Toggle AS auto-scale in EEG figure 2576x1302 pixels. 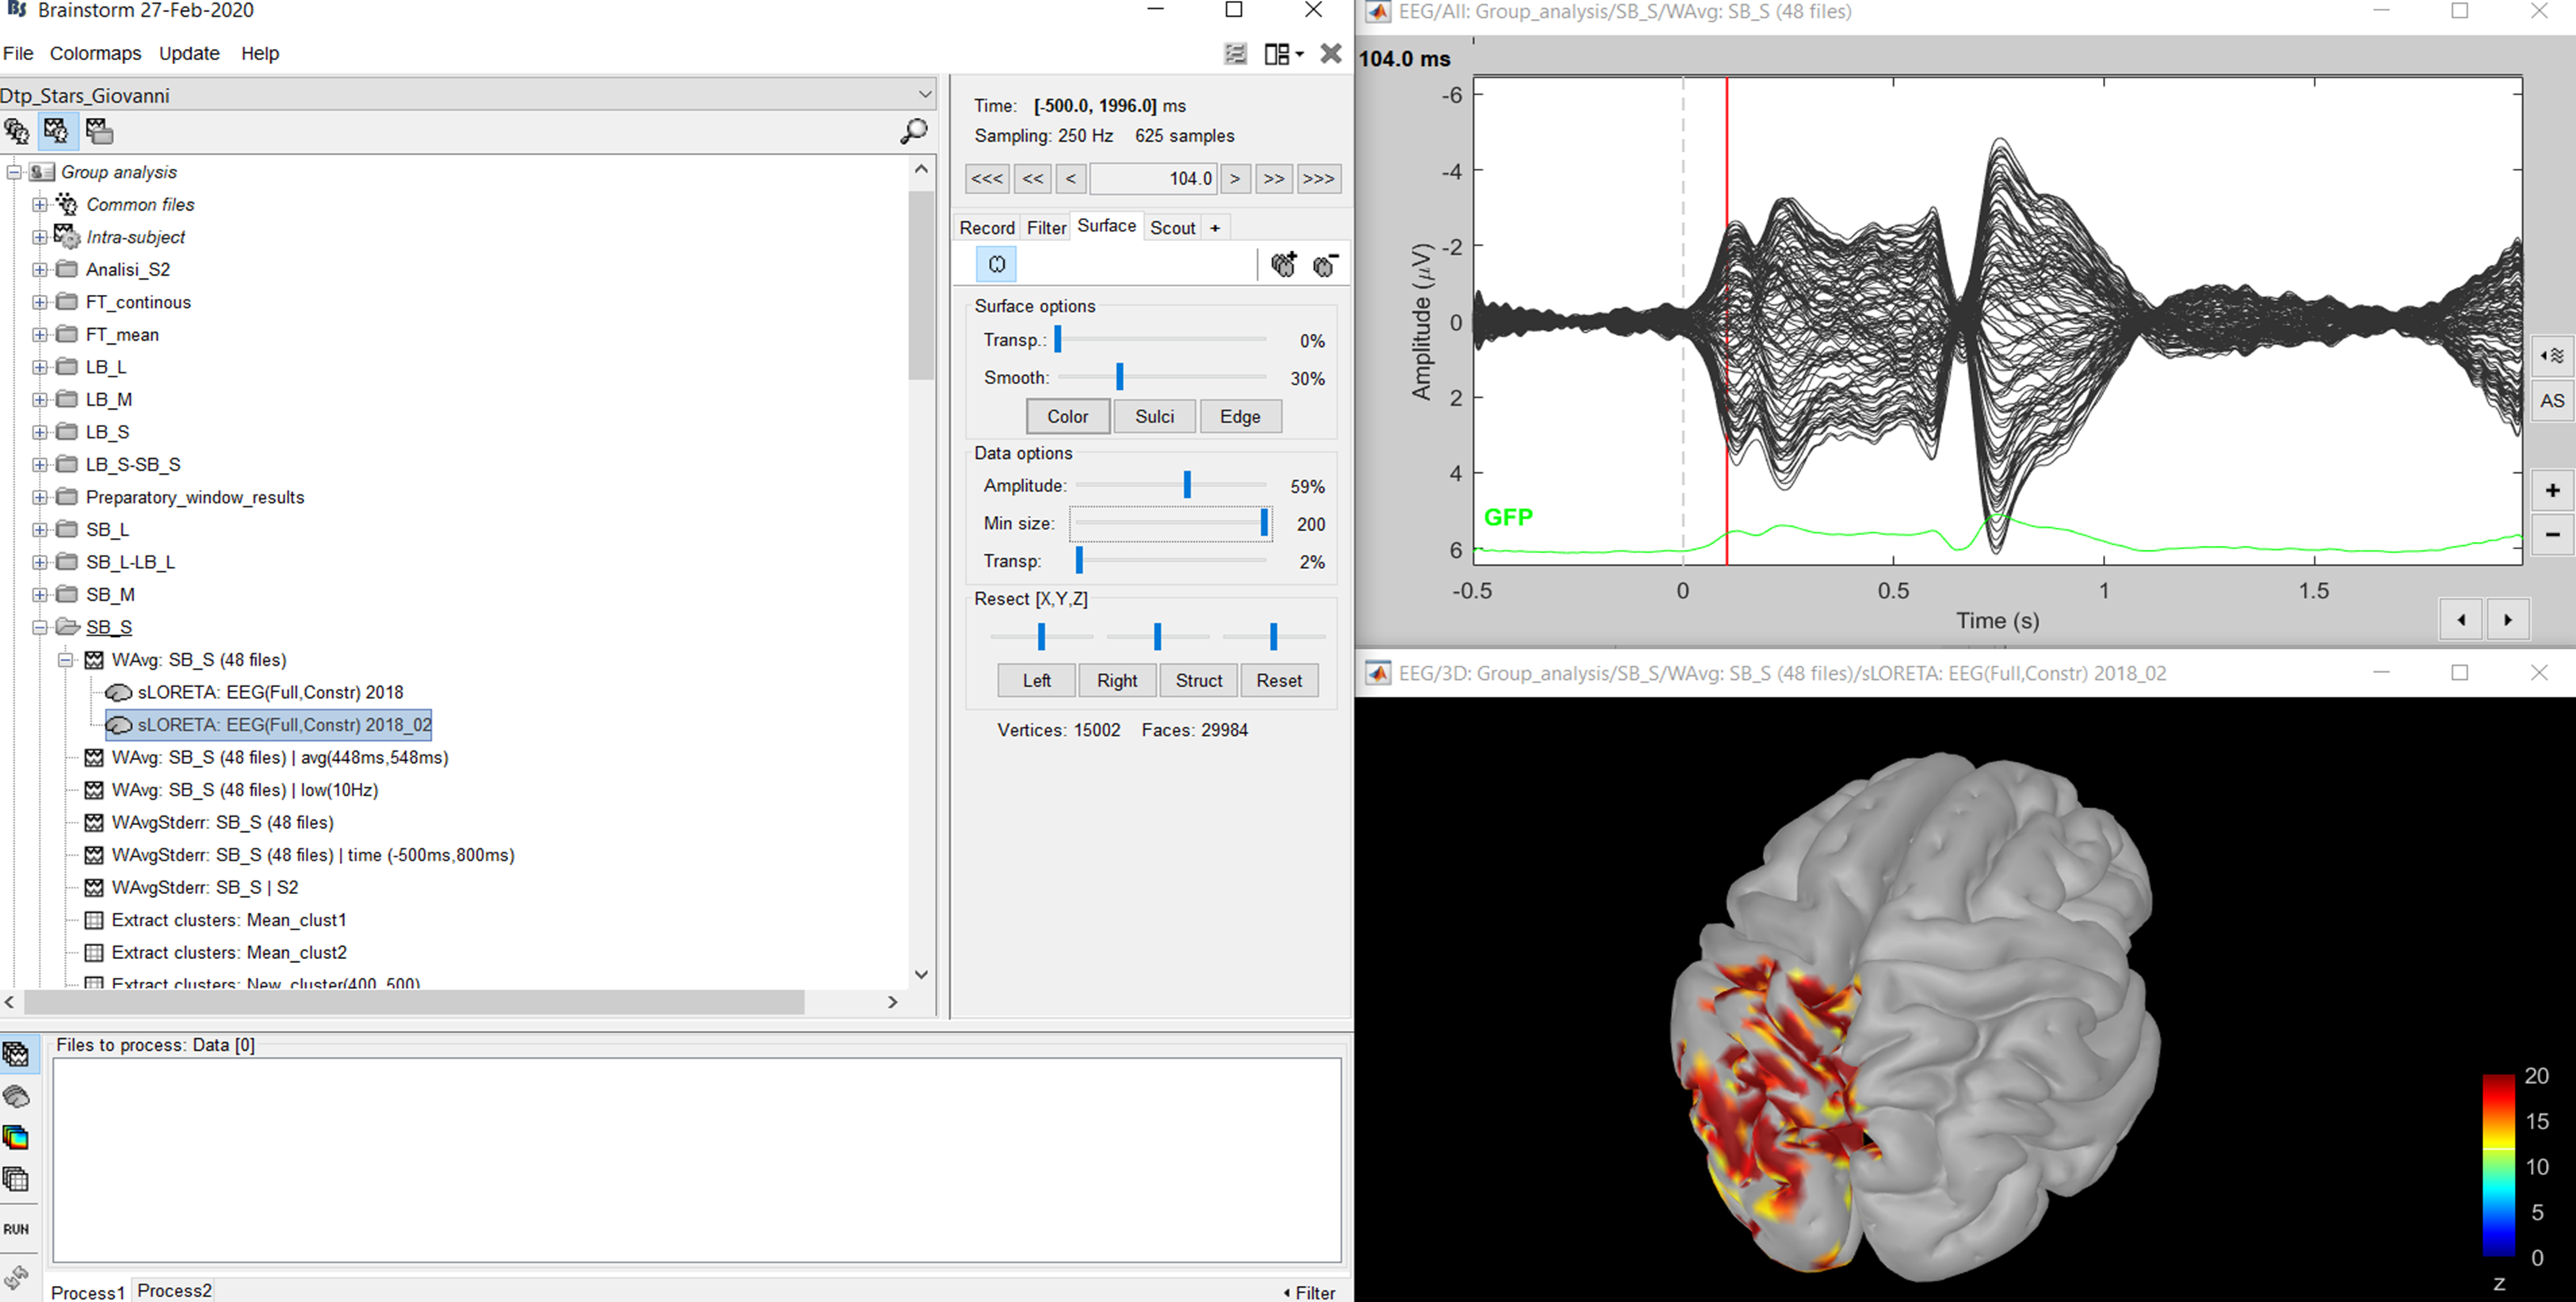[x=2552, y=401]
